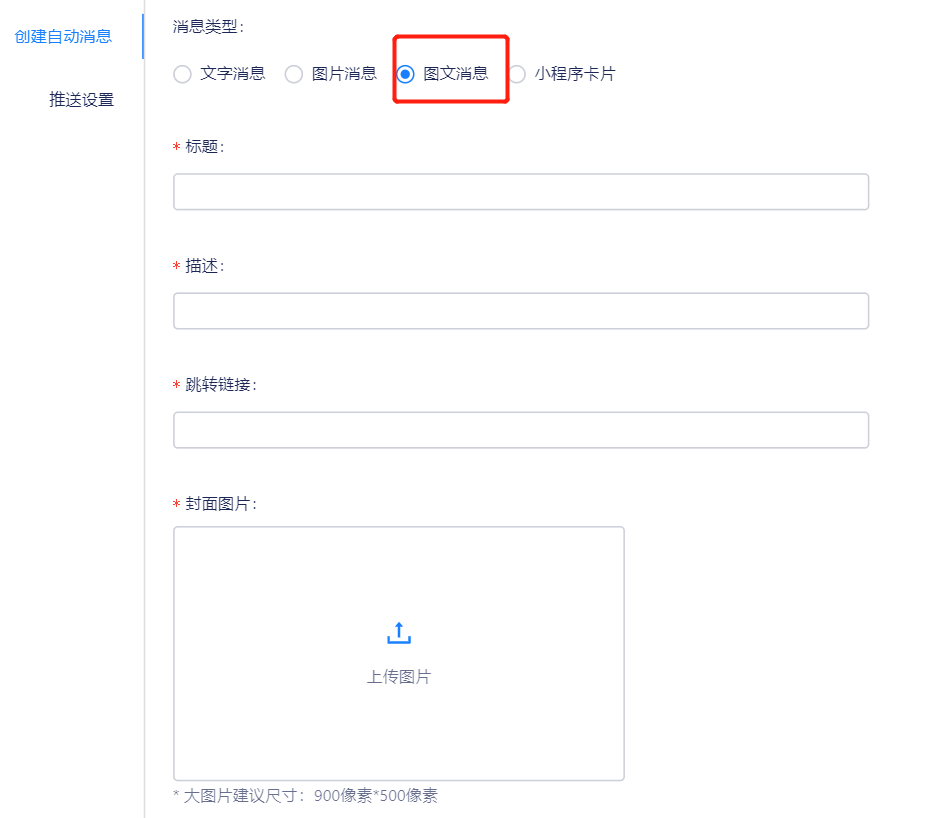The width and height of the screenshot is (930, 818).
Task: Focus the 标题 input field
Action: pos(521,192)
